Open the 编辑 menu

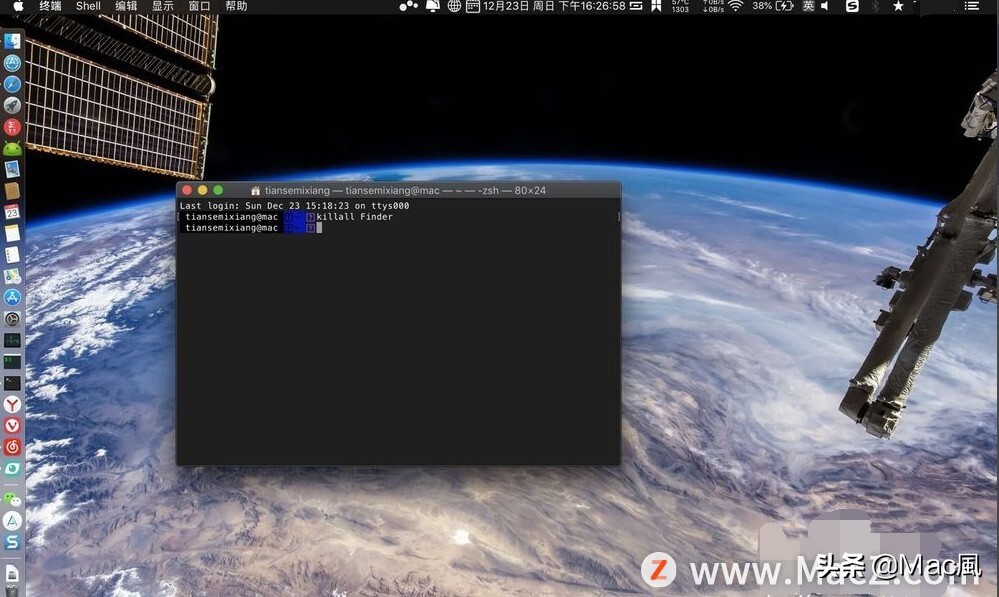tap(126, 6)
